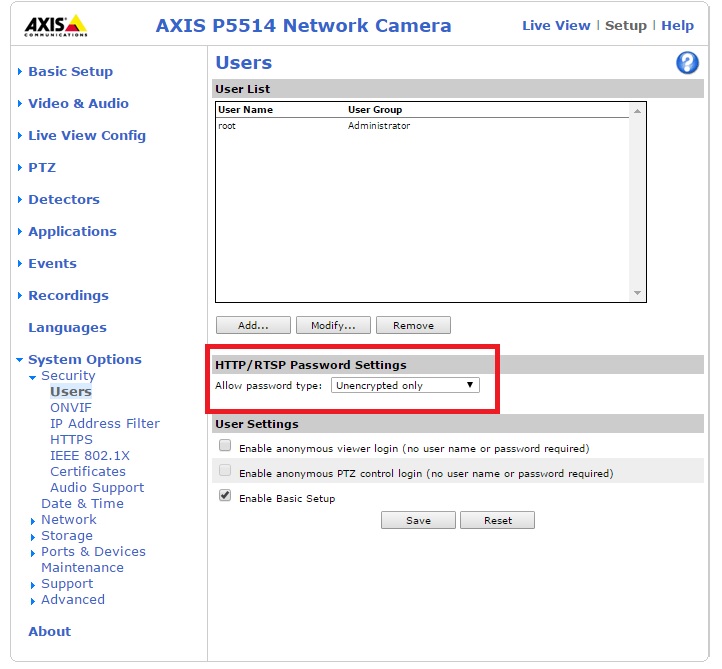The image size is (722, 669).
Task: Expand the Support submenu
Action: tap(67, 584)
